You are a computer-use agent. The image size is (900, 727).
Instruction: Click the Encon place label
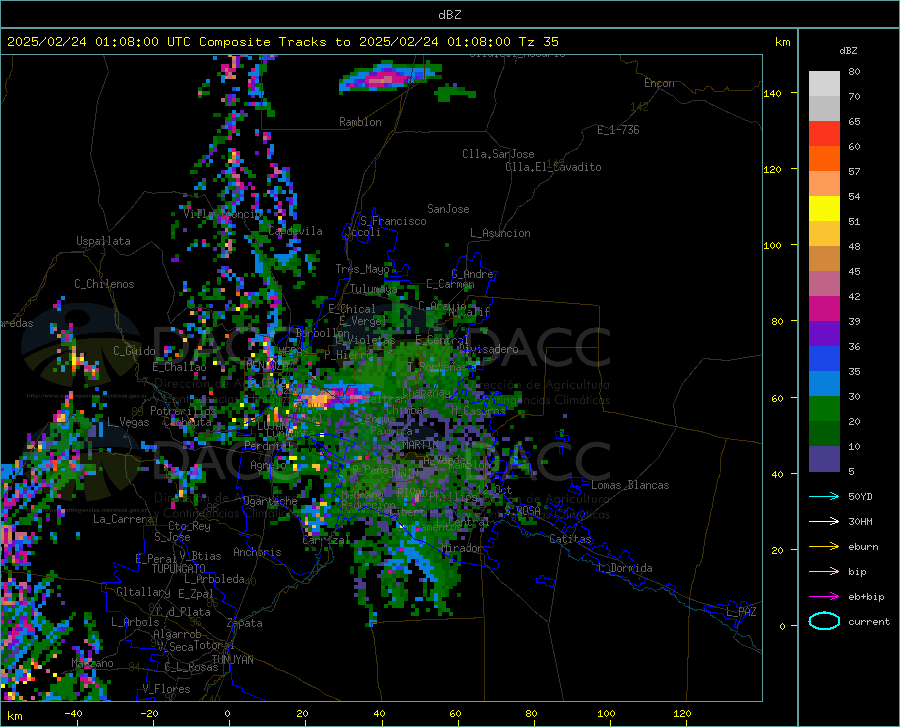pos(659,83)
